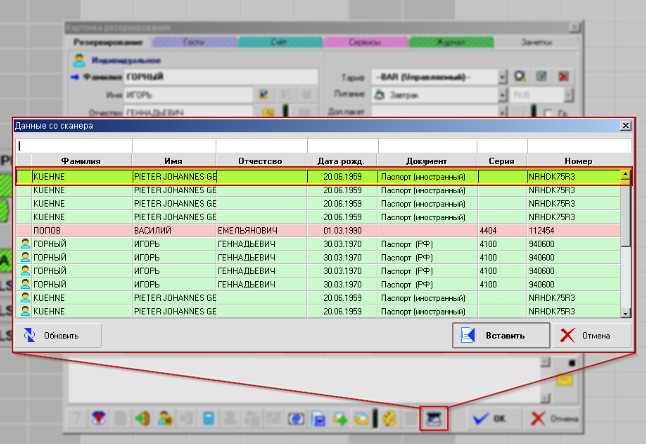Click the first icon in the bottom toolbar
This screenshot has width=646, height=444.
pyautogui.click(x=78, y=417)
